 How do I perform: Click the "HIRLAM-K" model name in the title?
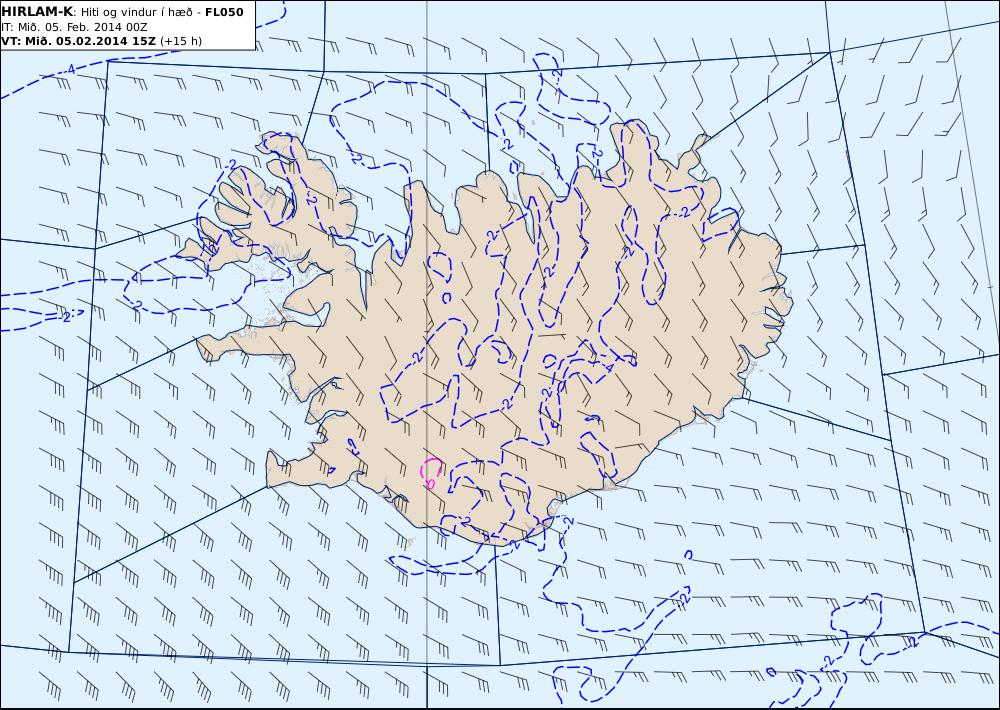click(37, 12)
